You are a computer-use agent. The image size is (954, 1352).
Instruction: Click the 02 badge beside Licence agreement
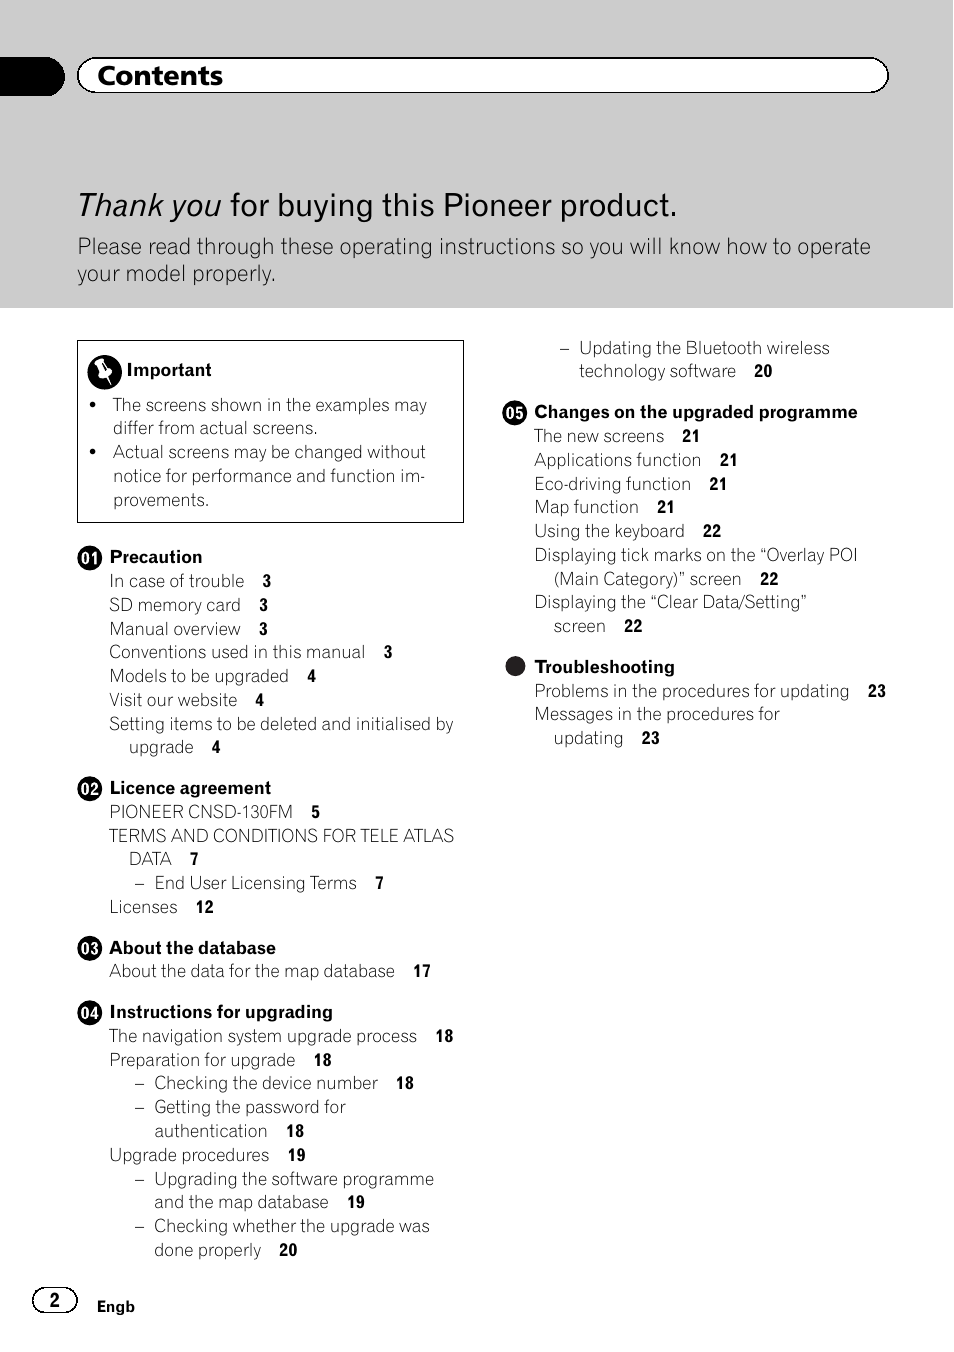pyautogui.click(x=90, y=789)
